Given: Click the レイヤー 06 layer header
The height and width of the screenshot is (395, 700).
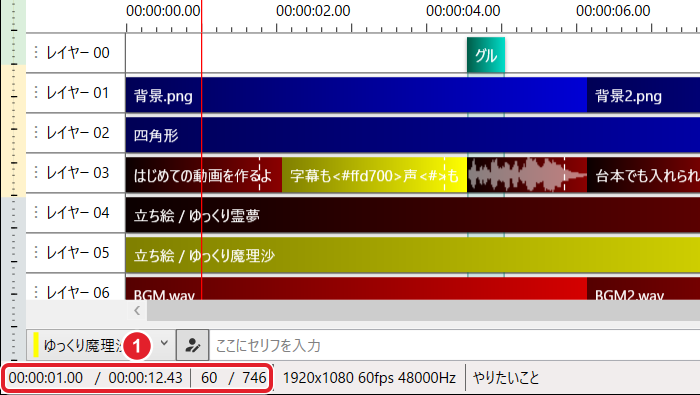Looking at the screenshot, I should (76, 287).
